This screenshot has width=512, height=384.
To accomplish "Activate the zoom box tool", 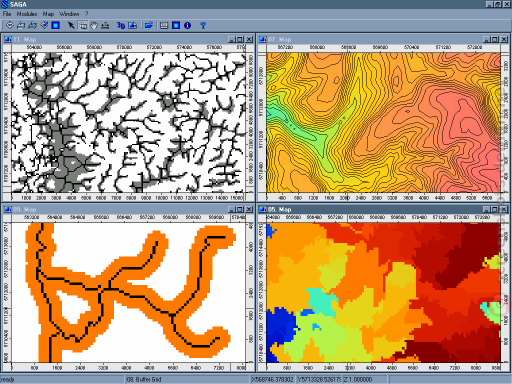I will [82, 25].
